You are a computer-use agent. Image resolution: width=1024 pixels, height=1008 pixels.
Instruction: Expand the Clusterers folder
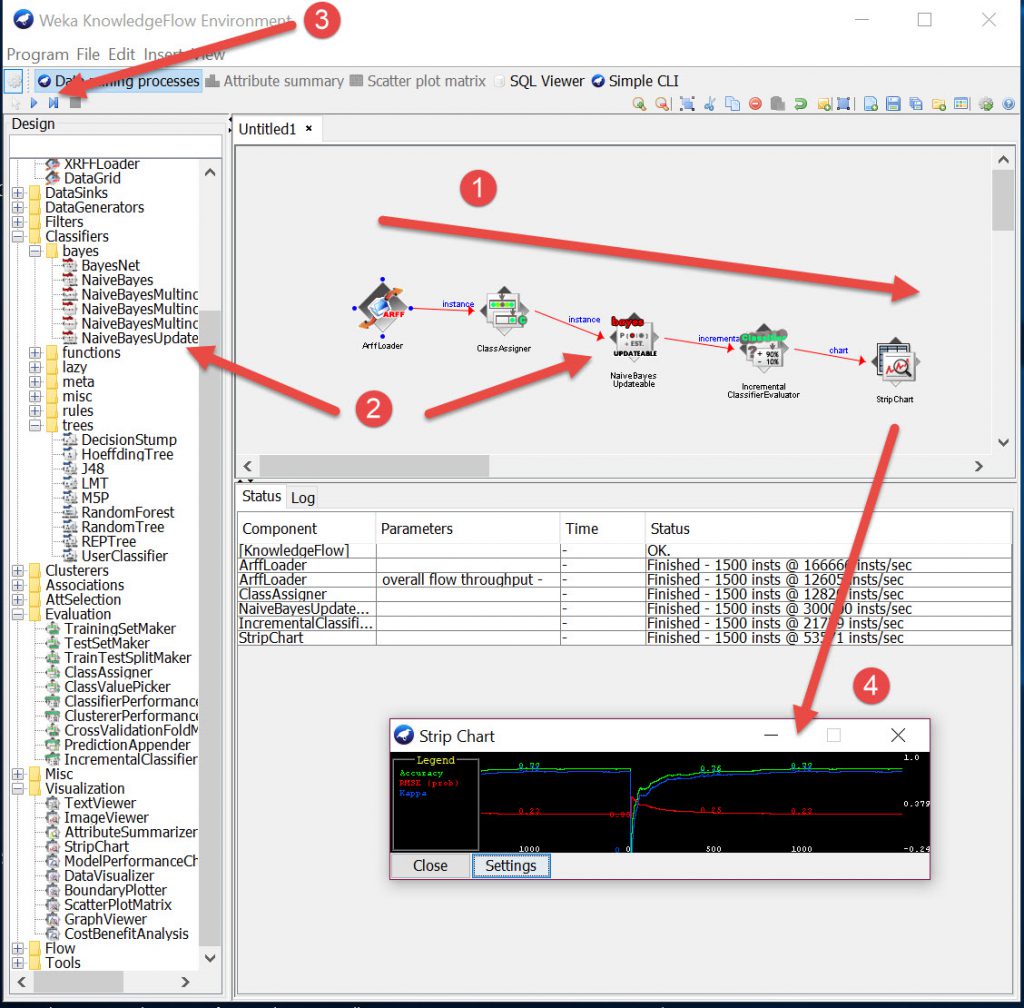point(19,571)
